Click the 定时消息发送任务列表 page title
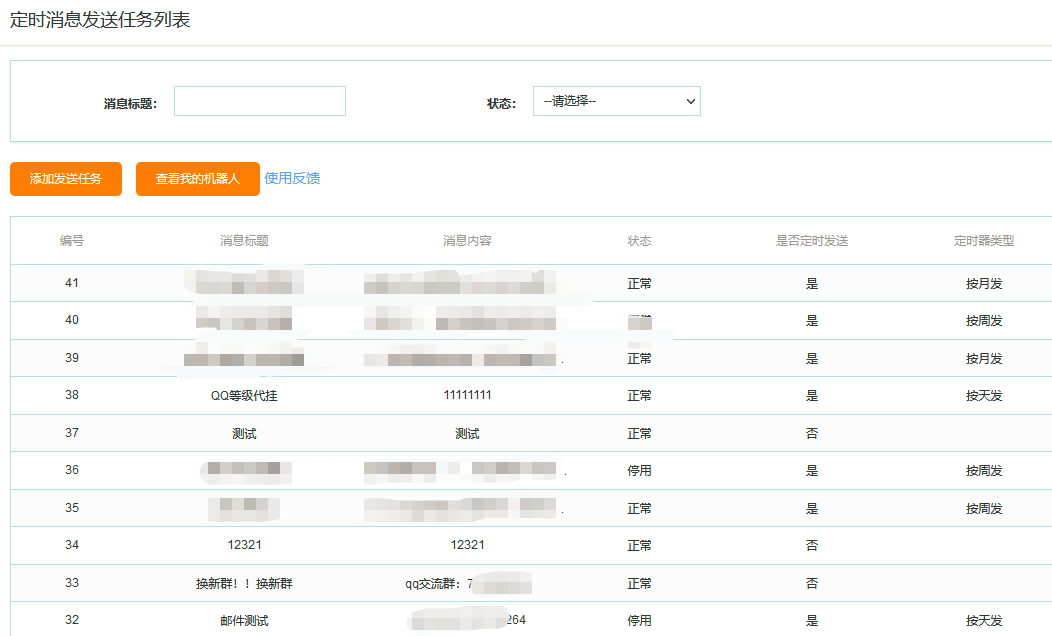 (97, 18)
